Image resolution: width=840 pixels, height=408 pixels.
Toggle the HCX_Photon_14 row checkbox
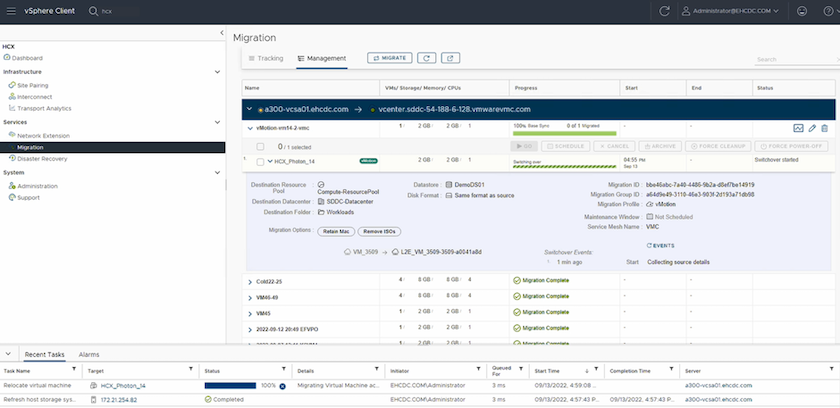[x=260, y=161]
